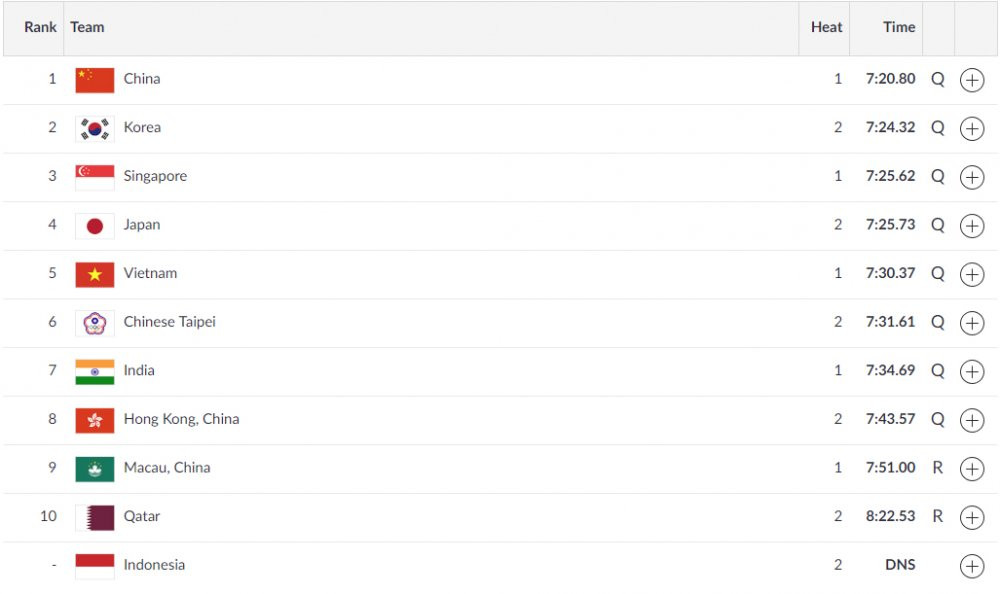Select the Team column header
This screenshot has width=1000, height=594.
[x=87, y=27]
